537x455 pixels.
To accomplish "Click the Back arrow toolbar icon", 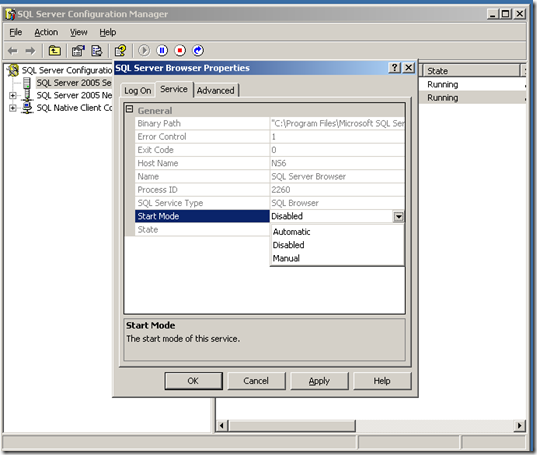I will [13, 51].
